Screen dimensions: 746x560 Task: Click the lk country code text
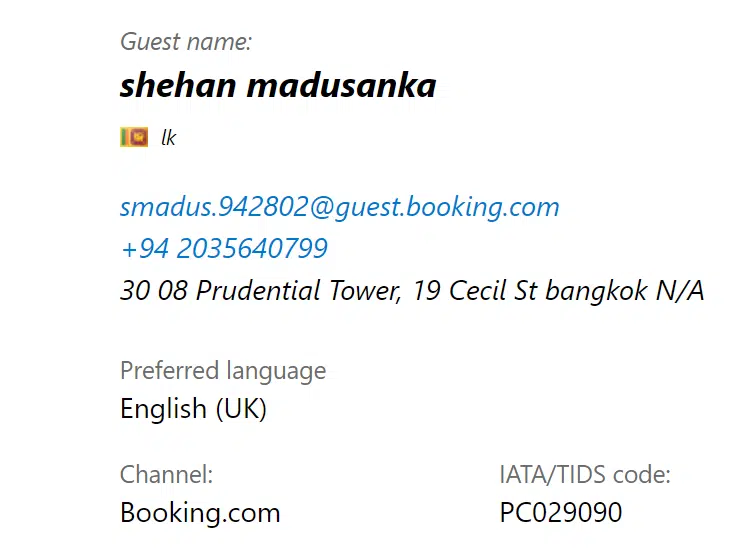coord(168,138)
